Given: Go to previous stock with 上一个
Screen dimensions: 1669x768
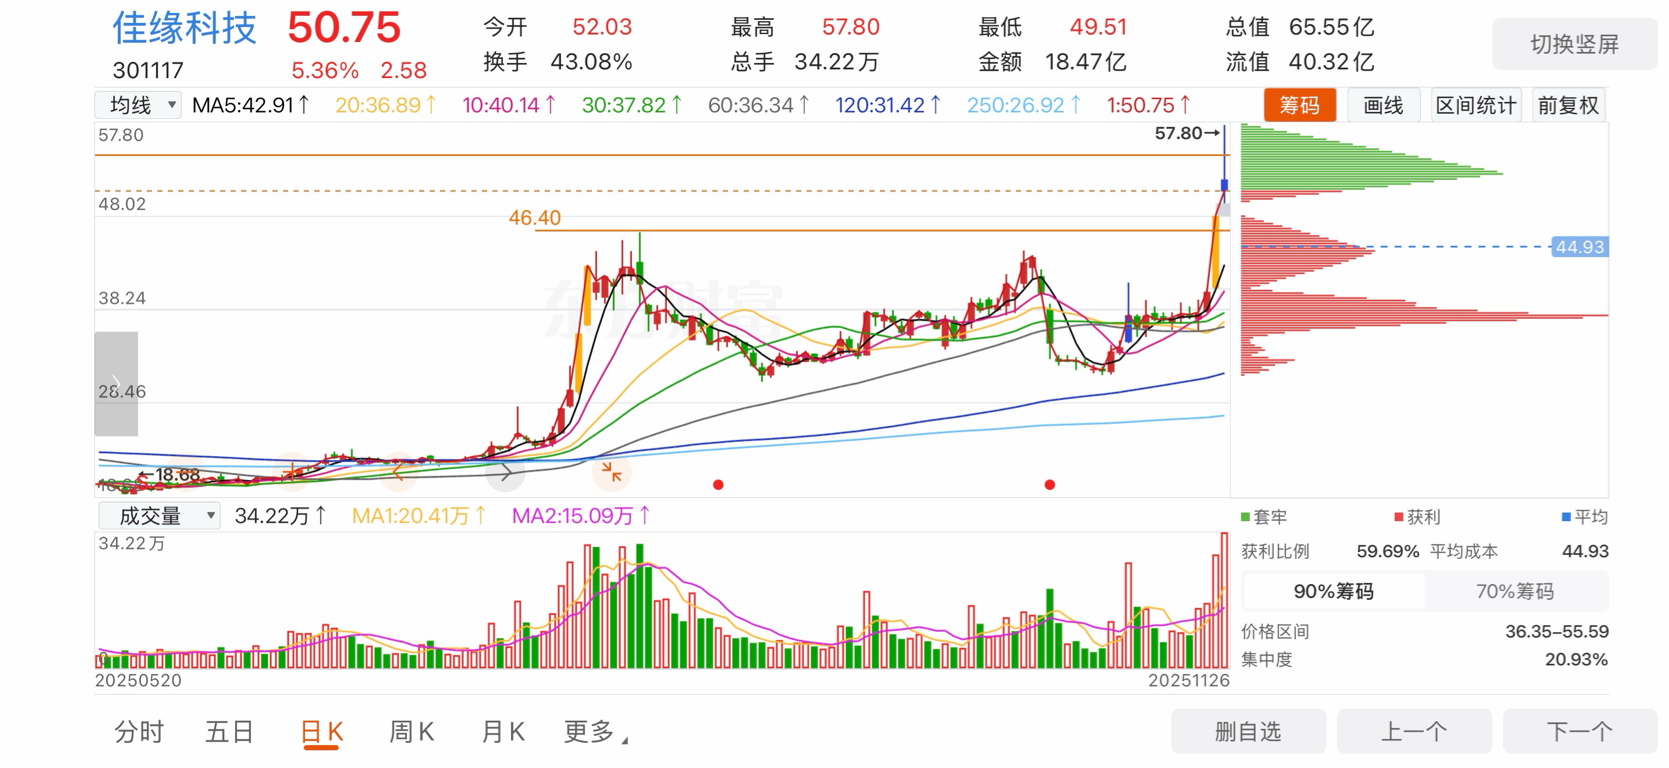Looking at the screenshot, I should pyautogui.click(x=1414, y=732).
